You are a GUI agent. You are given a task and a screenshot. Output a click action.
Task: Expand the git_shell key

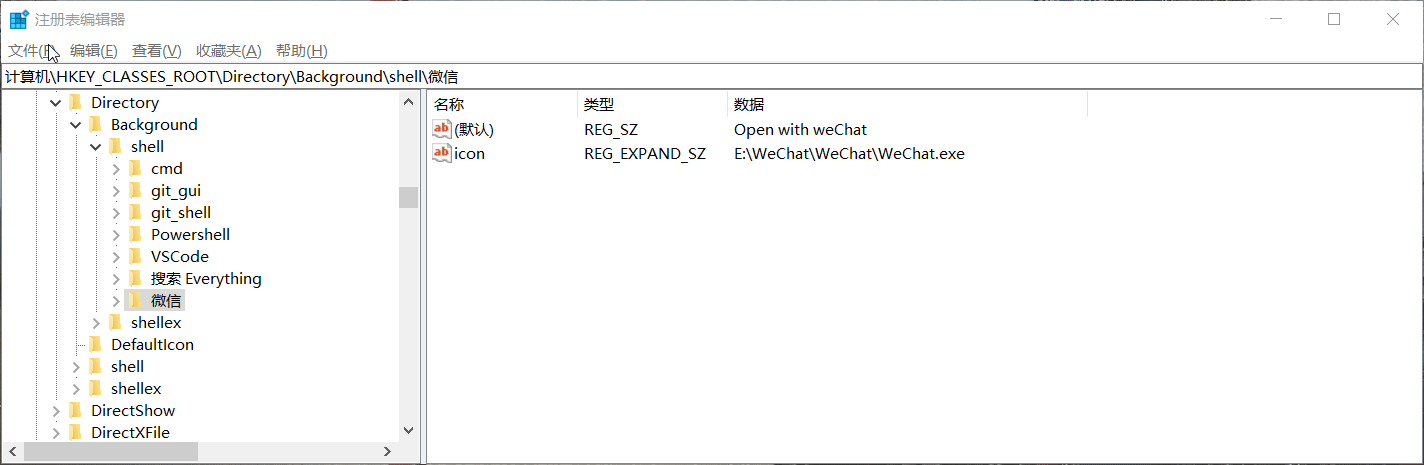click(116, 212)
